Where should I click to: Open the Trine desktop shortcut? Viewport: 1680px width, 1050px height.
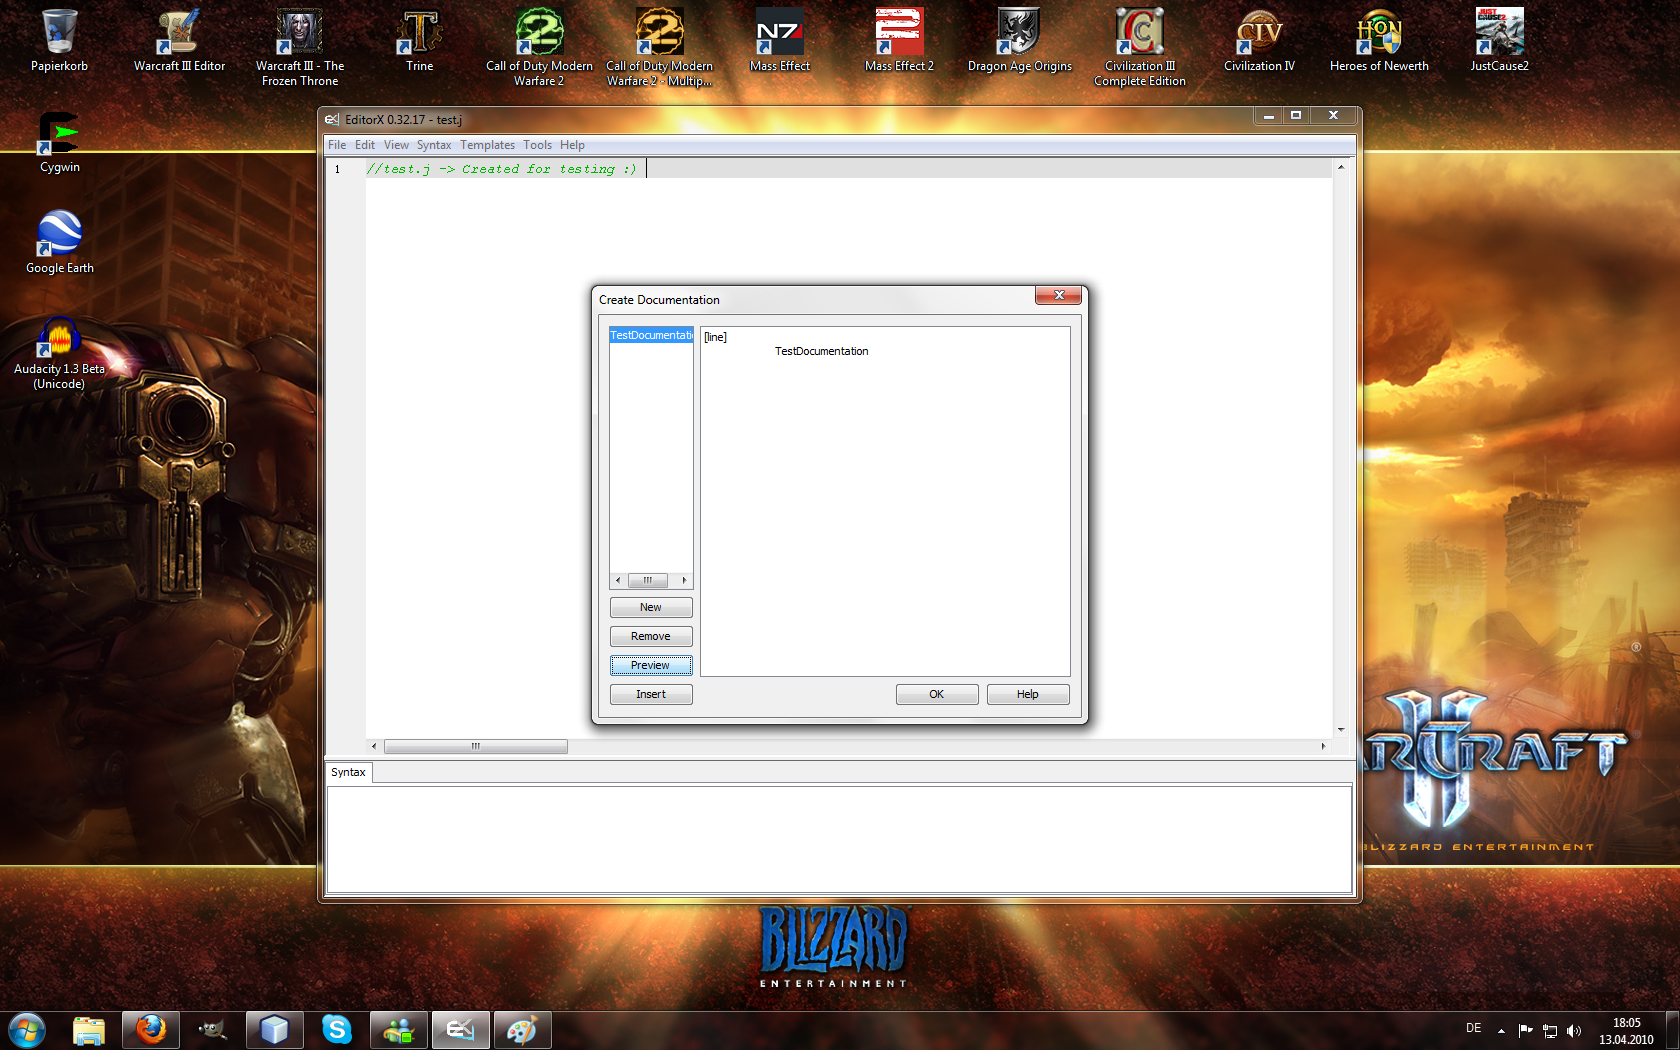(x=419, y=40)
